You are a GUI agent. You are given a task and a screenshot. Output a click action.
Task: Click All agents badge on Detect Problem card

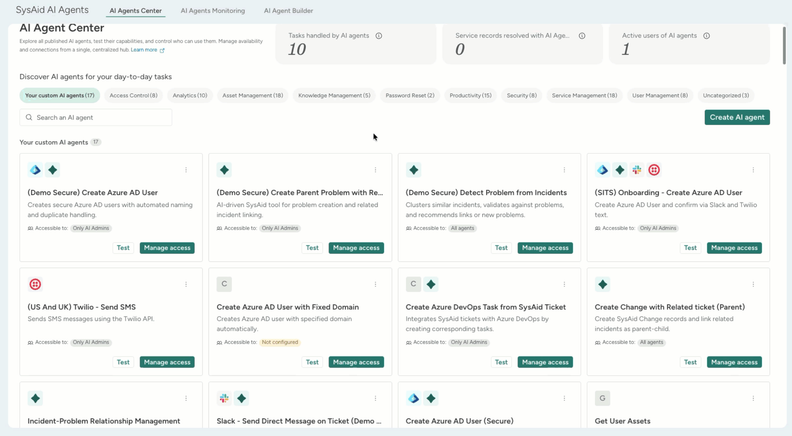(463, 228)
